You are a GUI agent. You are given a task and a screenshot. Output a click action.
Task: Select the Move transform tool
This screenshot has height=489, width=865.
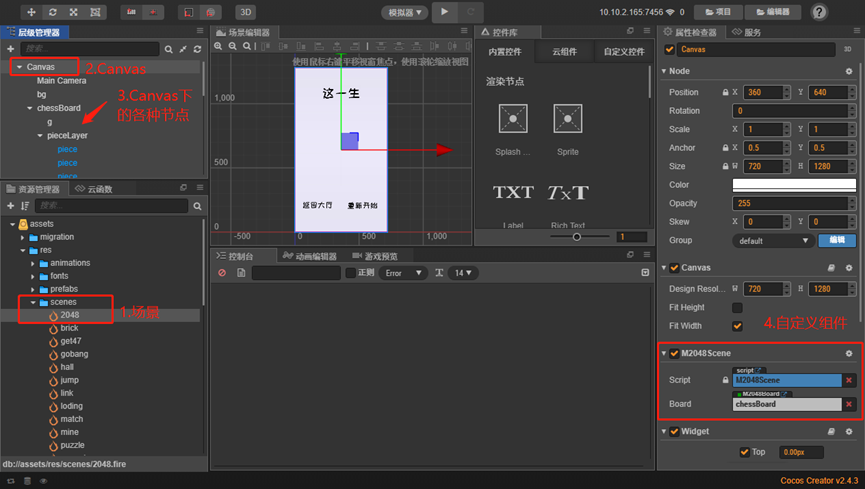[x=31, y=12]
